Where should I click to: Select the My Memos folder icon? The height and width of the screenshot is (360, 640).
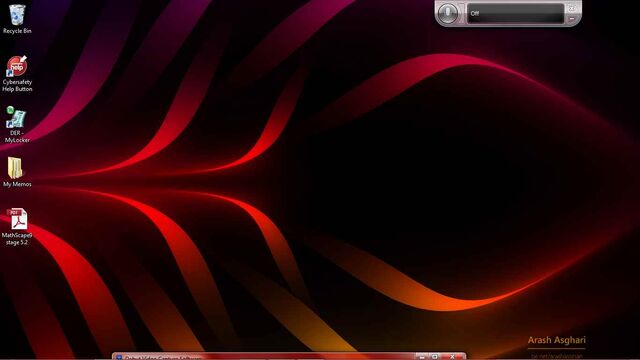(x=16, y=168)
